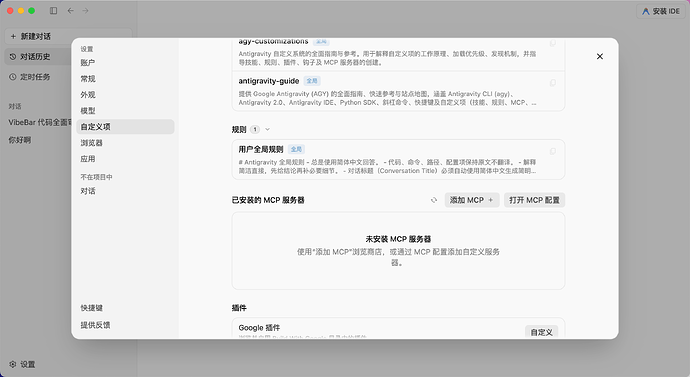
Task: Click the Google 插件 entry title
Action: (x=259, y=328)
